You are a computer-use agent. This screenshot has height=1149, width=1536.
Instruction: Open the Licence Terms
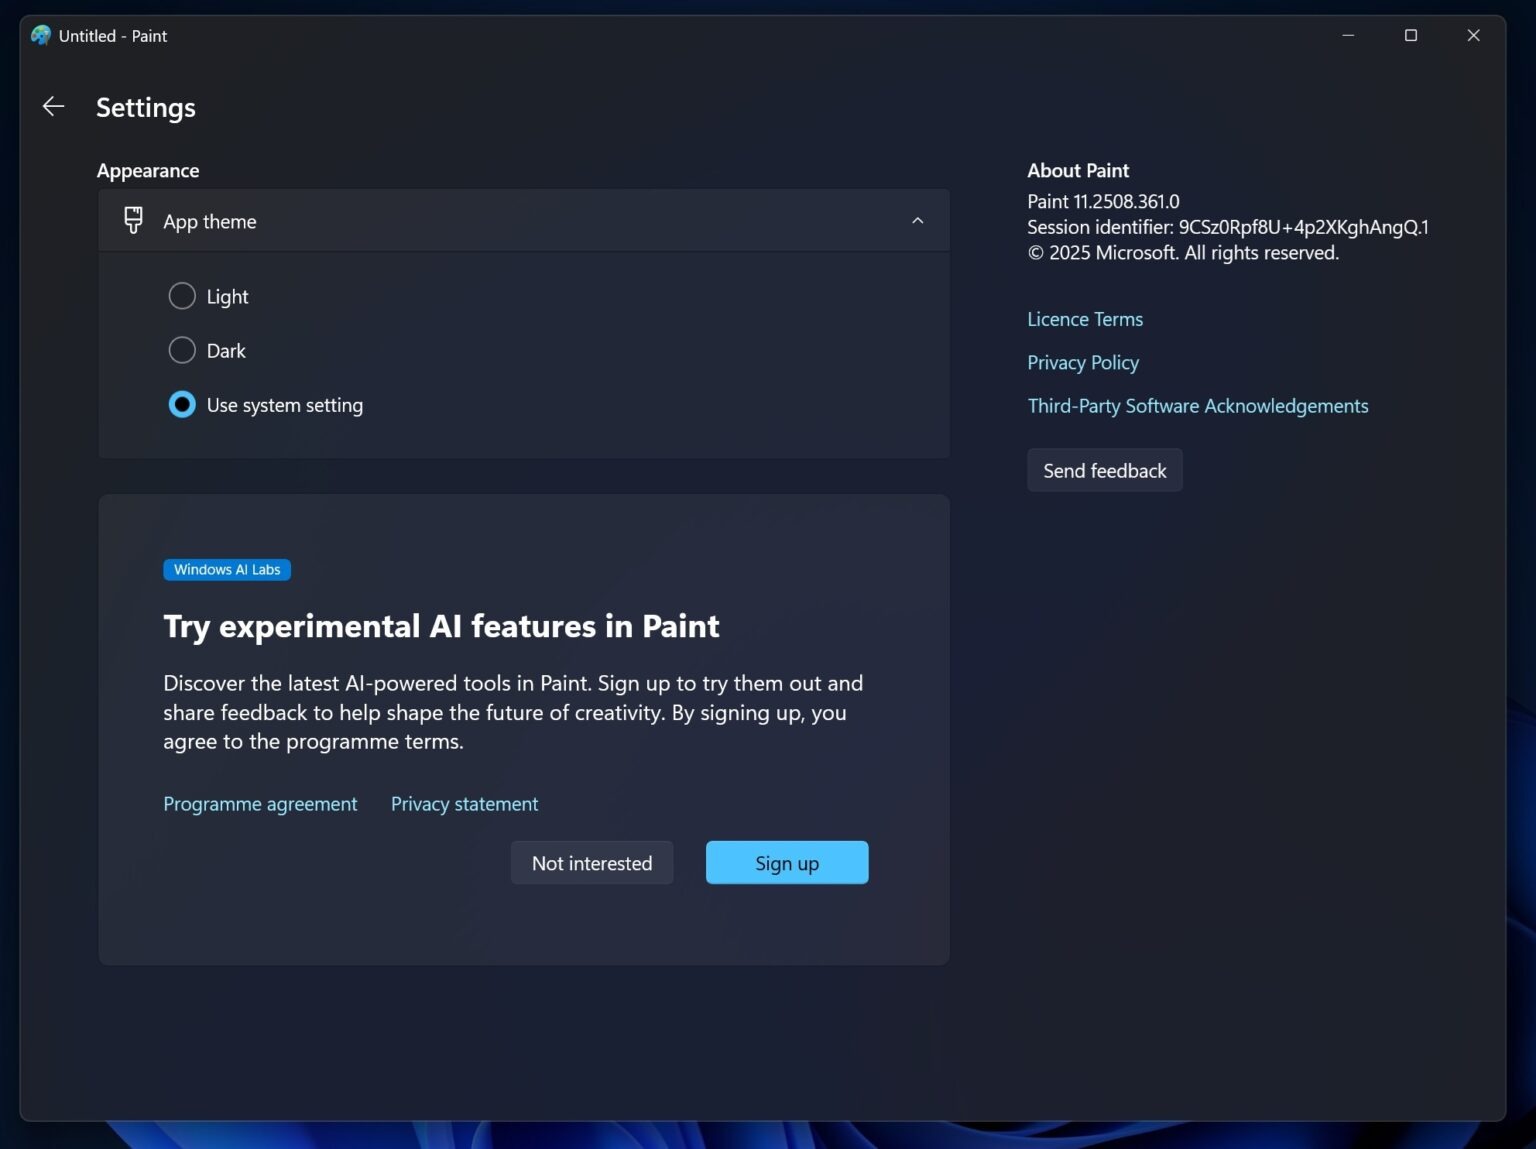tap(1084, 318)
